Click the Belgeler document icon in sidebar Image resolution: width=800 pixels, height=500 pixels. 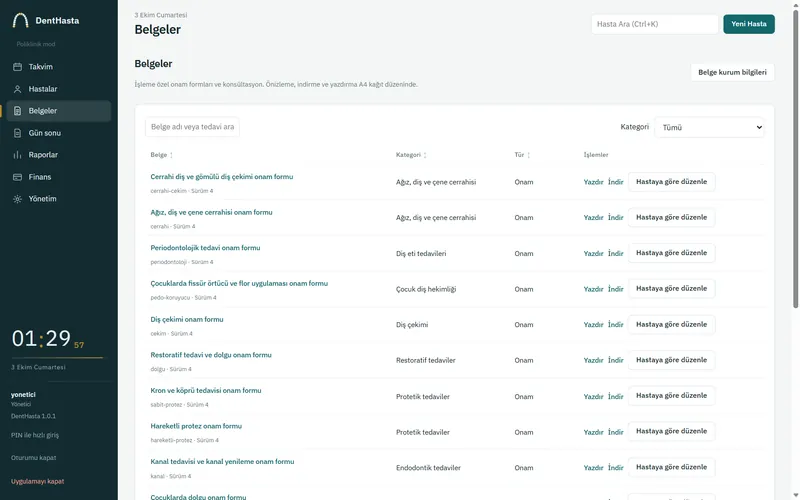coord(17,111)
